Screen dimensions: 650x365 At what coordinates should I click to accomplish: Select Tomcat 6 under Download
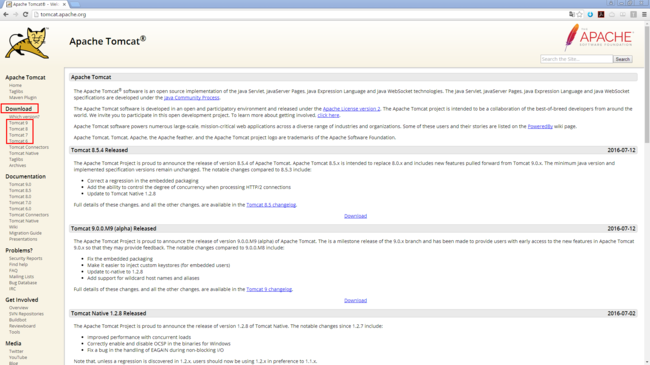(x=18, y=141)
